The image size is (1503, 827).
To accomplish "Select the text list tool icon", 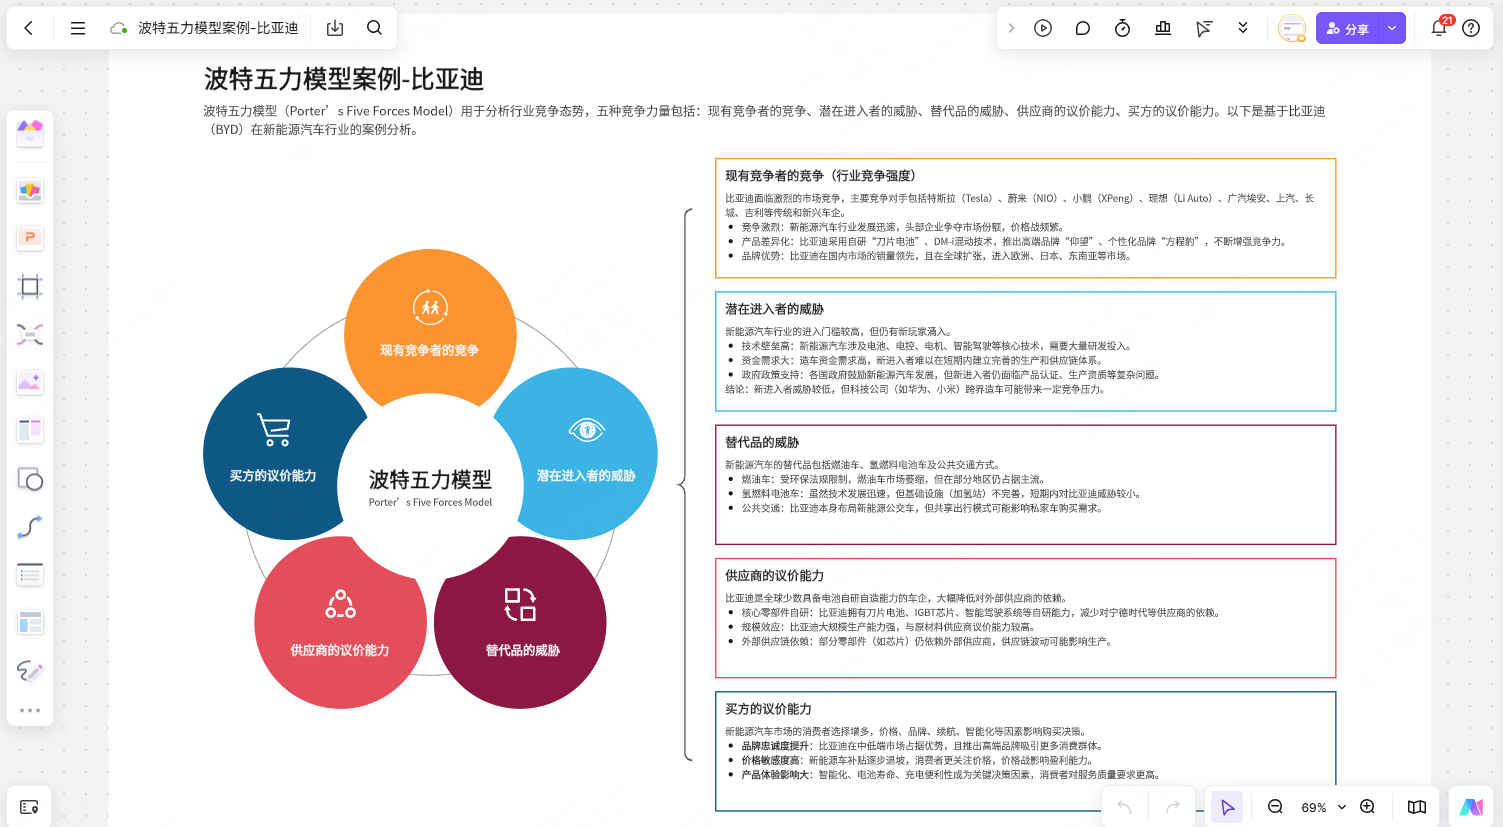I will point(30,574).
